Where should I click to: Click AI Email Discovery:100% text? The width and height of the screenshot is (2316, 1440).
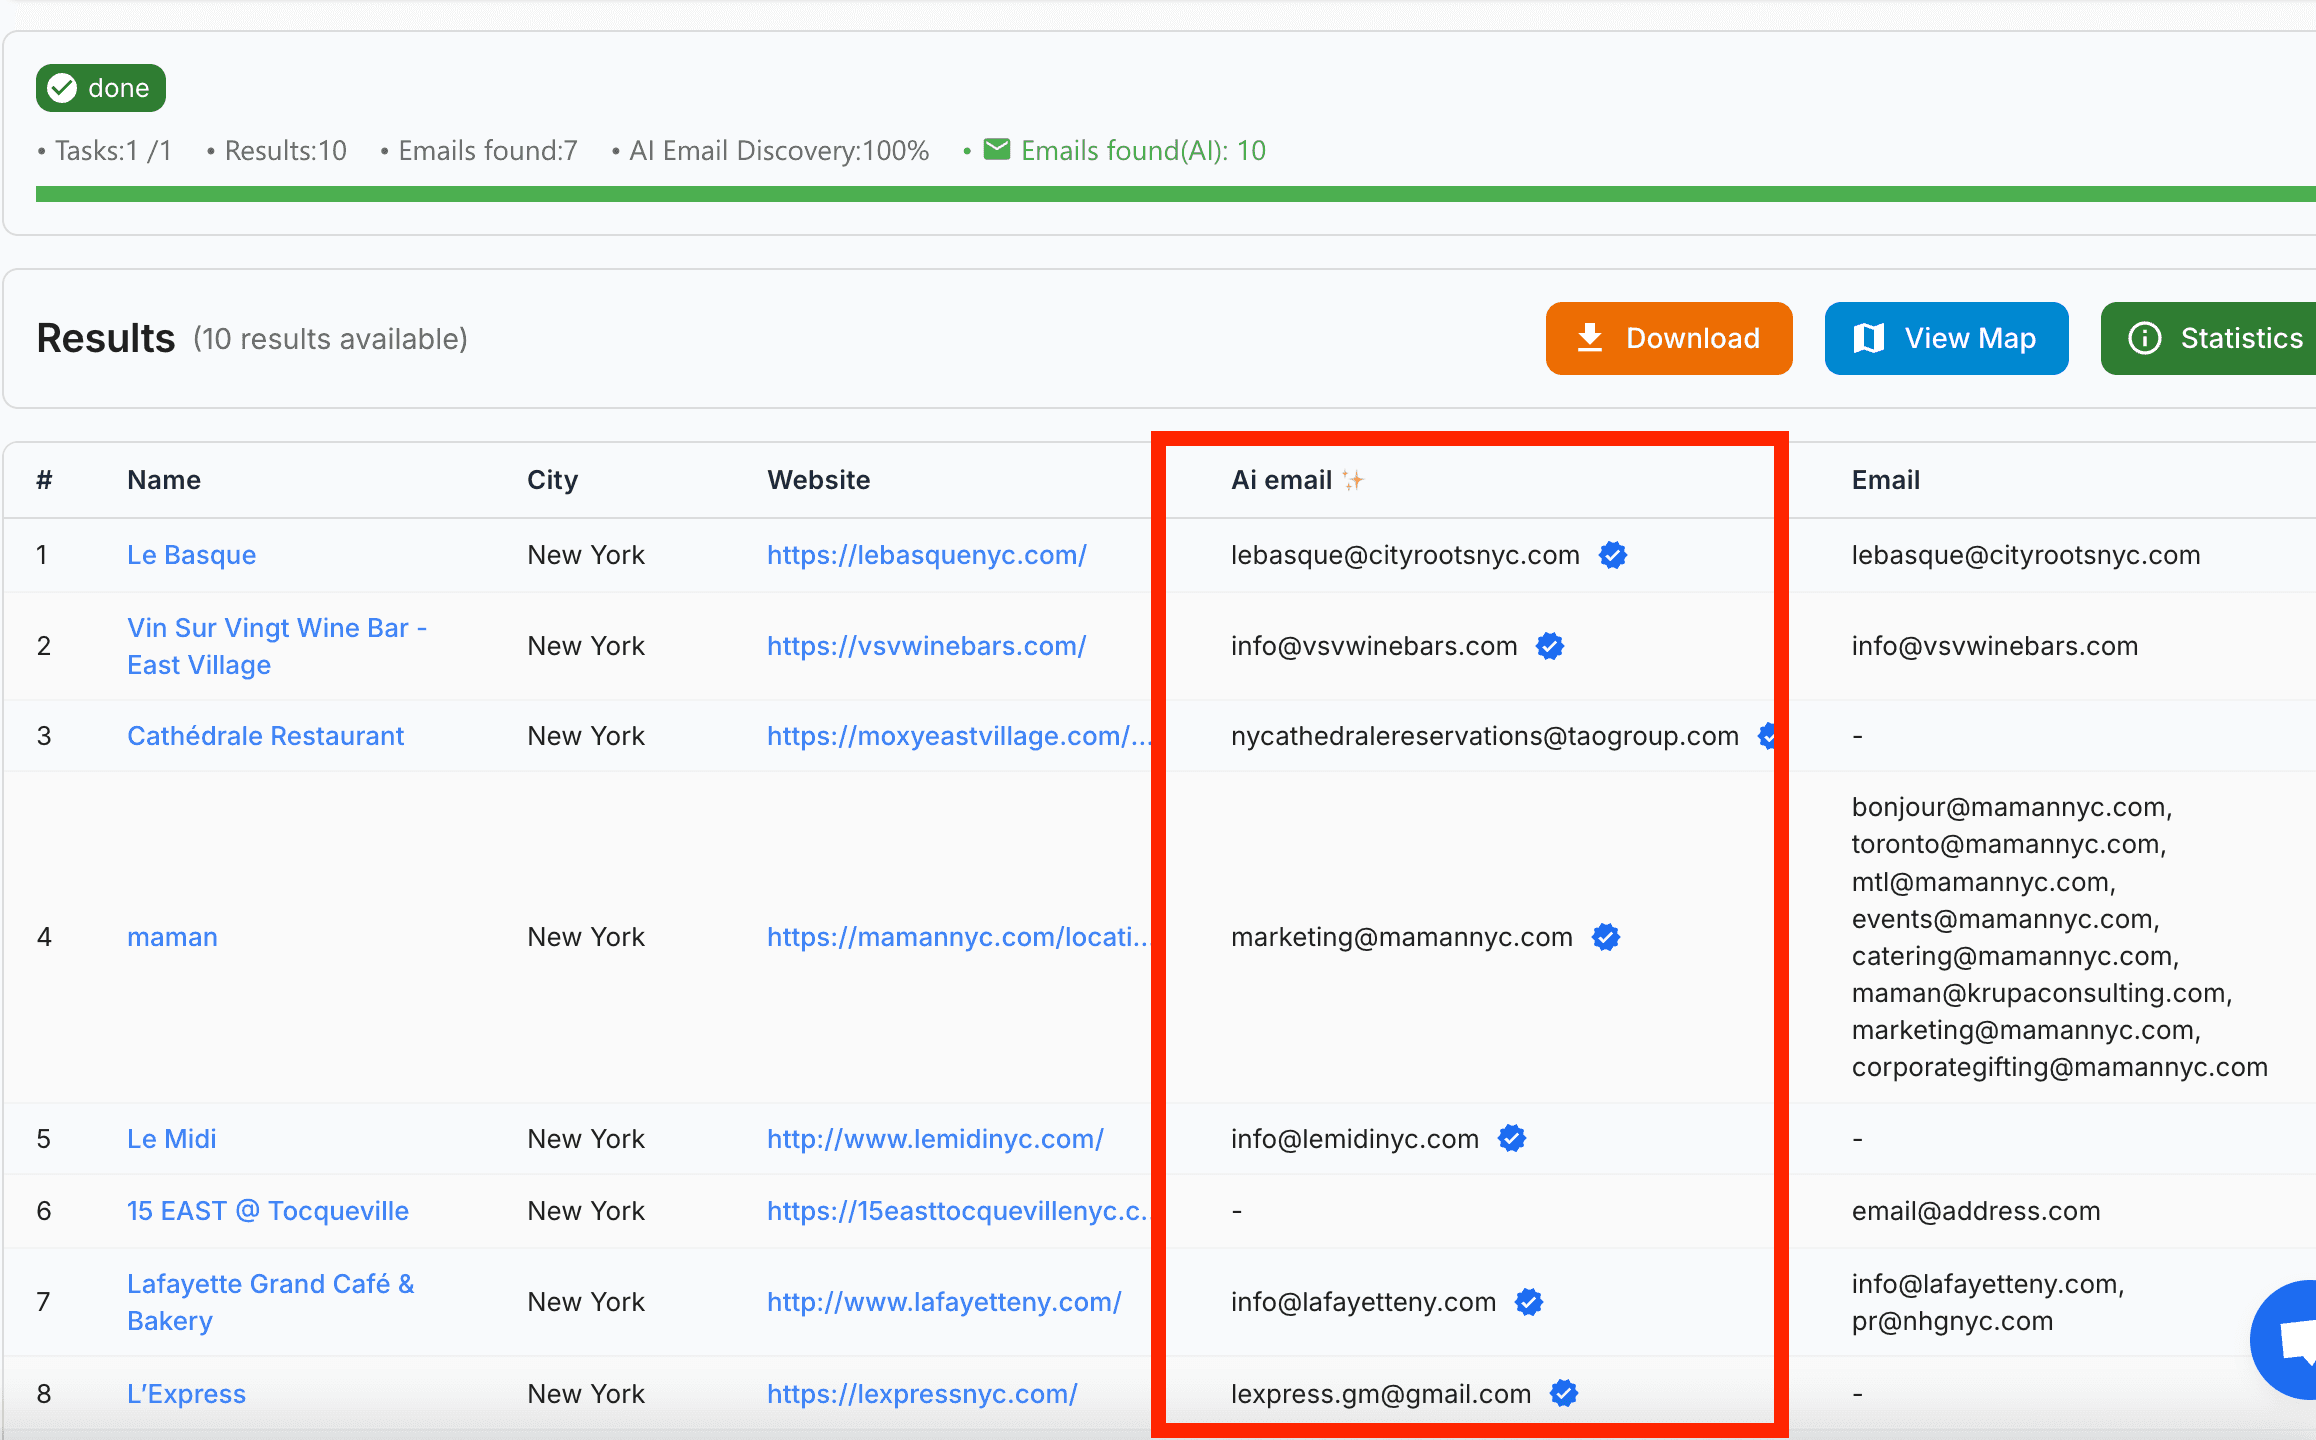pyautogui.click(x=779, y=150)
